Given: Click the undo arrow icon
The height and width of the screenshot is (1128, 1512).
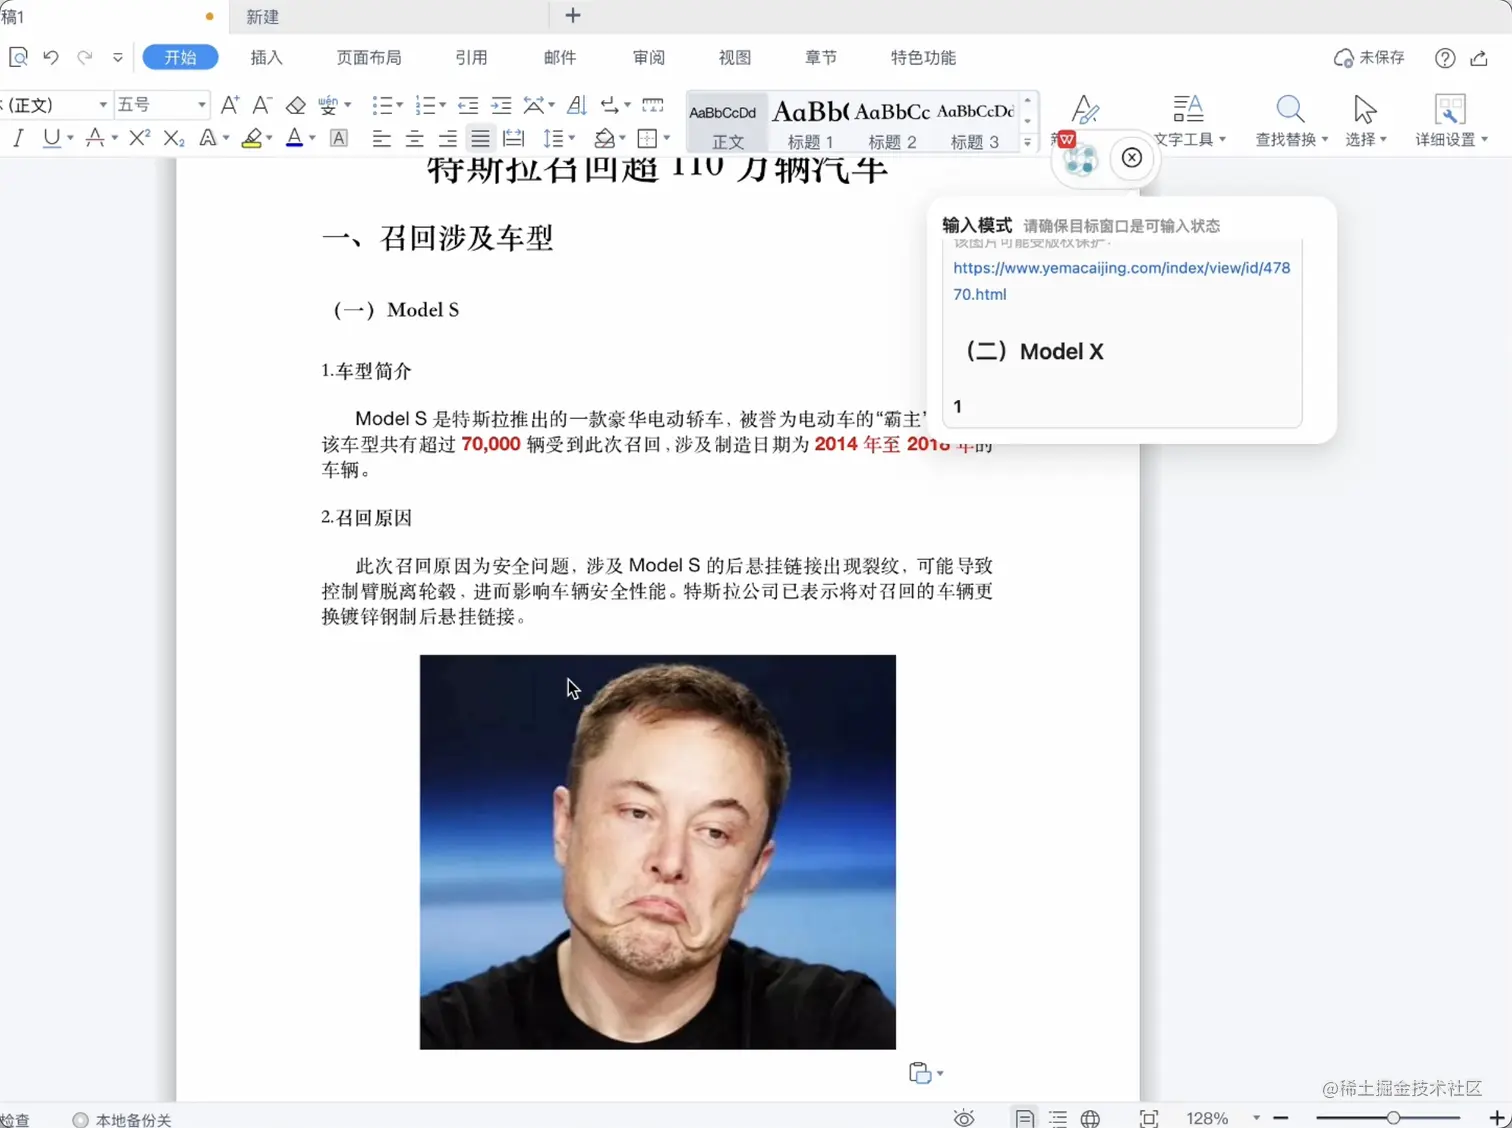Looking at the screenshot, I should pos(51,57).
